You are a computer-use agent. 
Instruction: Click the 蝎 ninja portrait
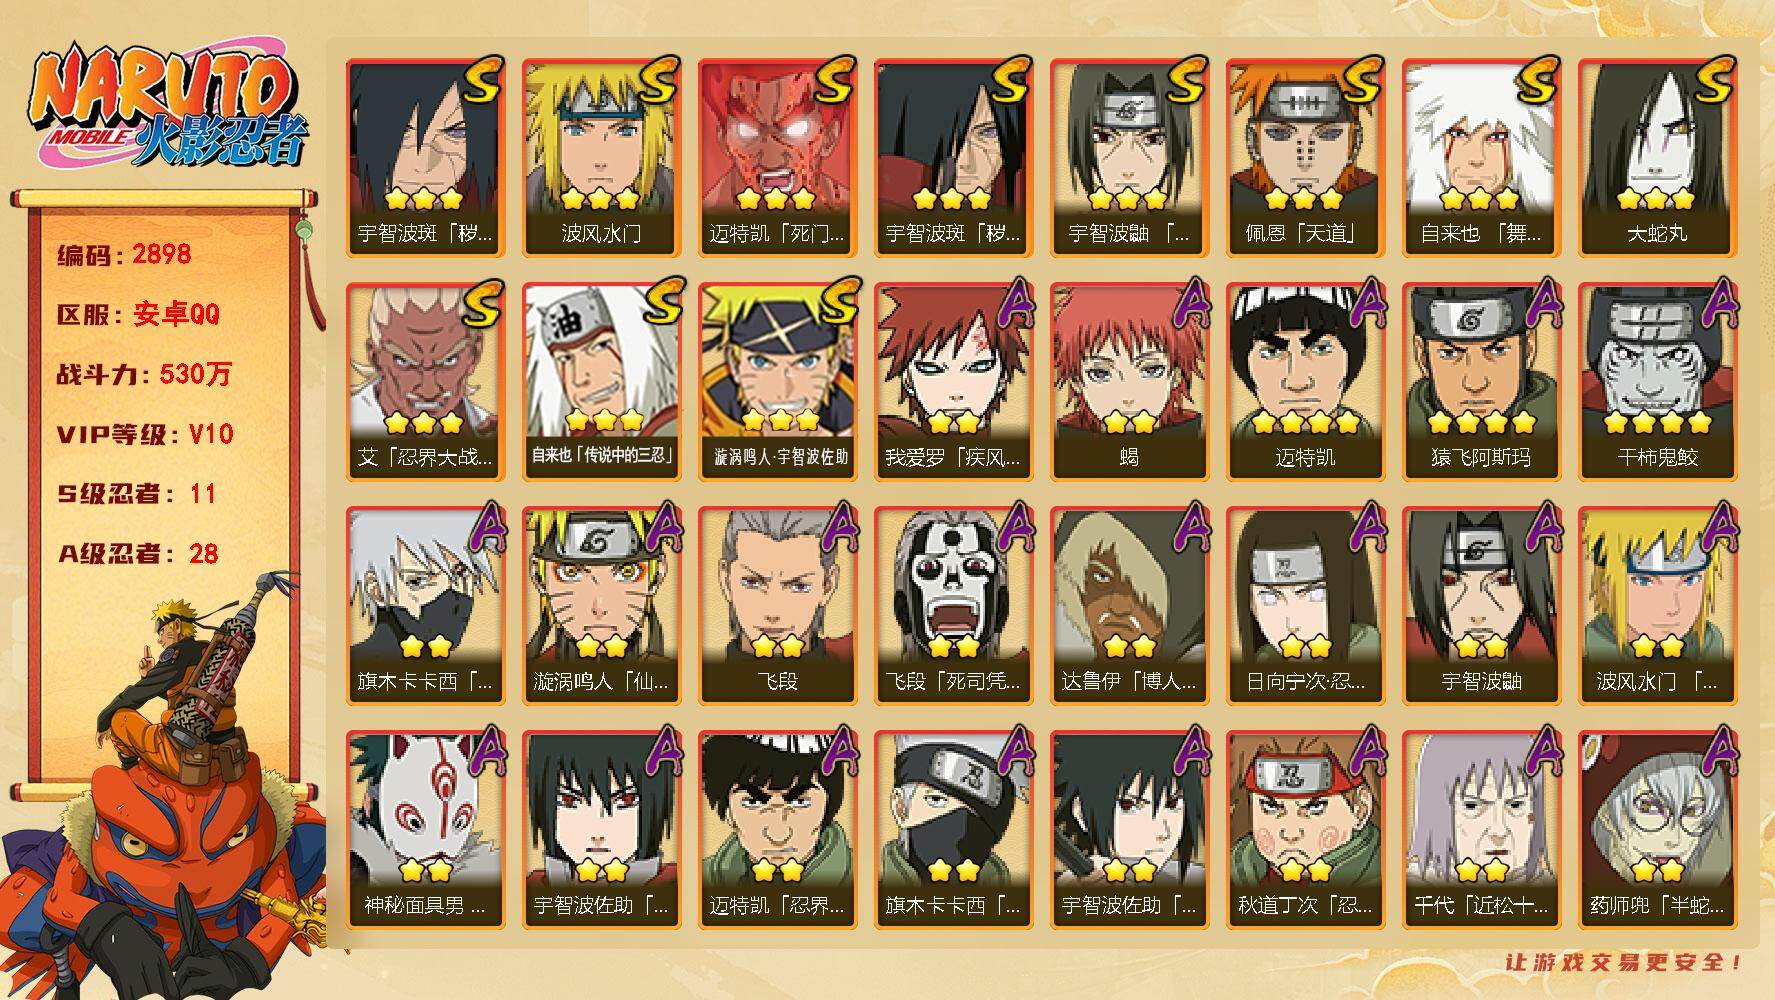[x=1129, y=382]
